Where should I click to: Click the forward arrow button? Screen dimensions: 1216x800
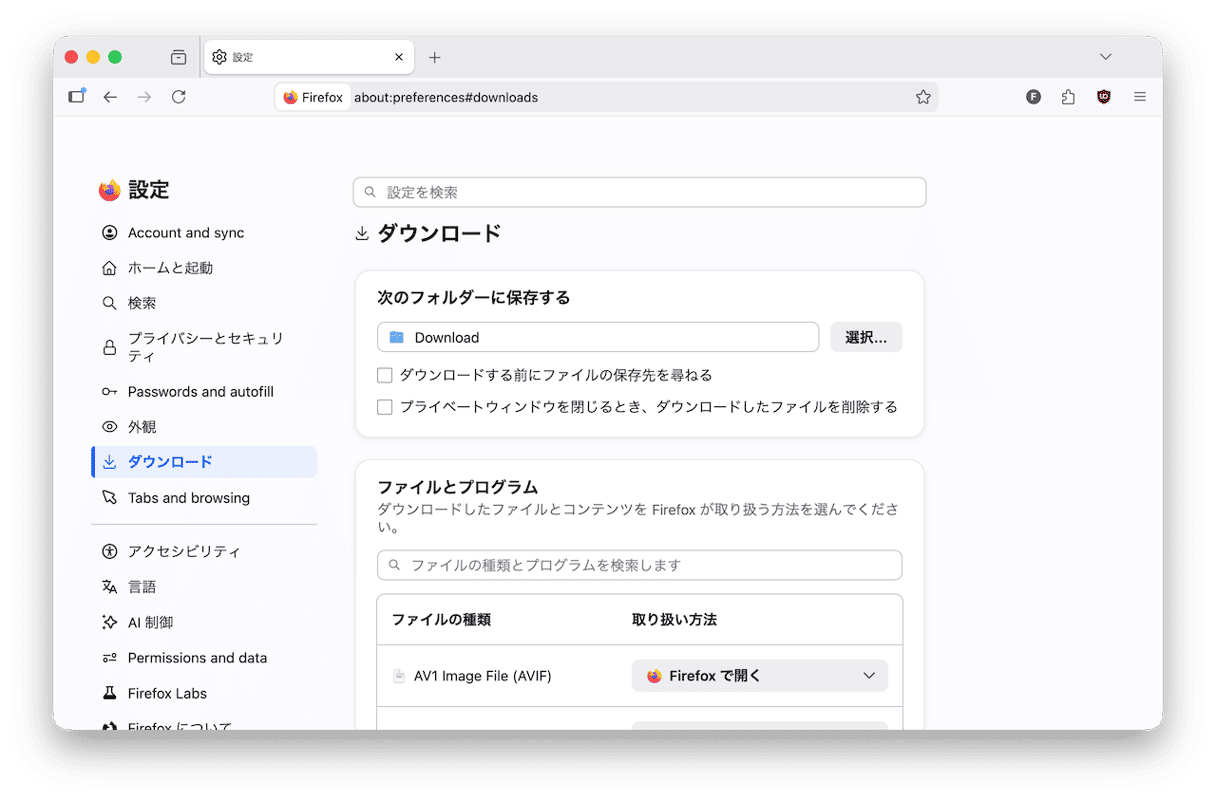coord(144,97)
